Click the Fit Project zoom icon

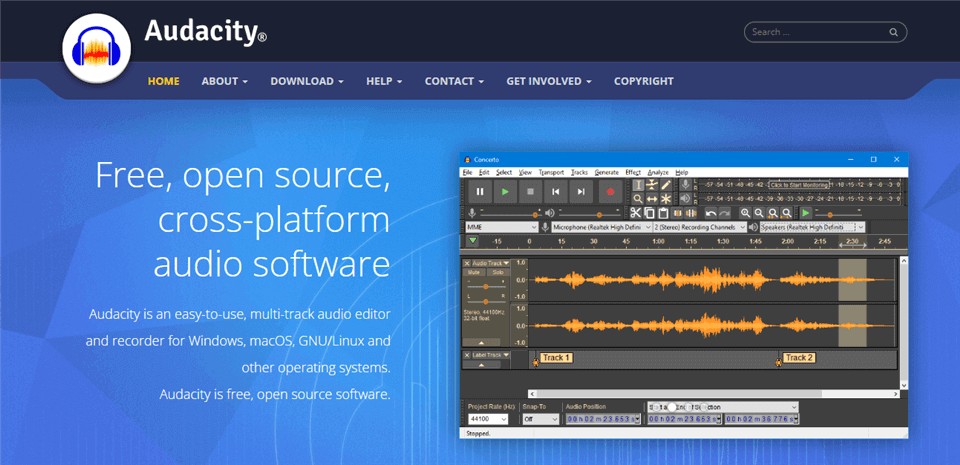787,213
